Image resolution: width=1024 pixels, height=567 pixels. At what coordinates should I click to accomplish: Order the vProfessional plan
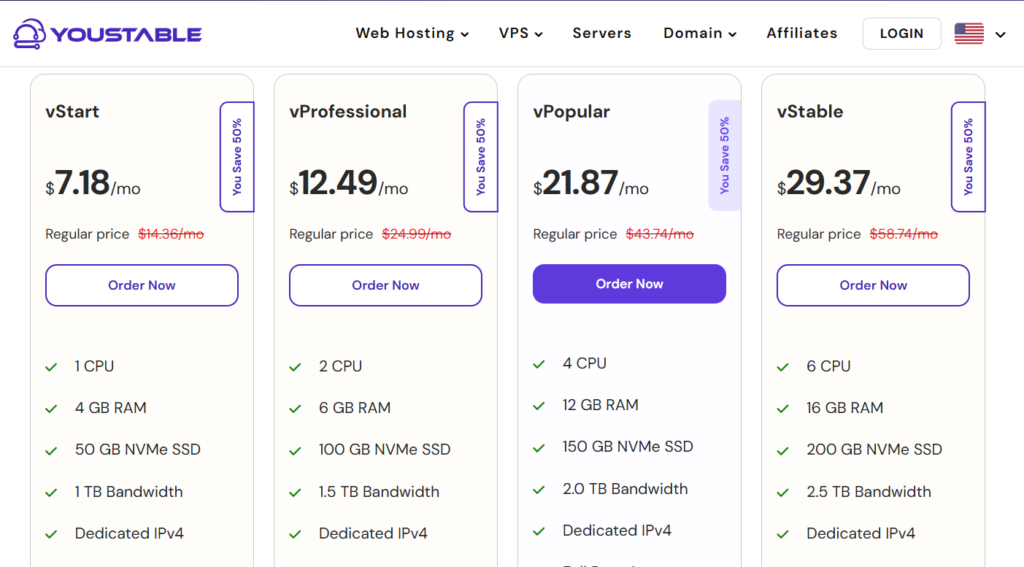point(385,285)
